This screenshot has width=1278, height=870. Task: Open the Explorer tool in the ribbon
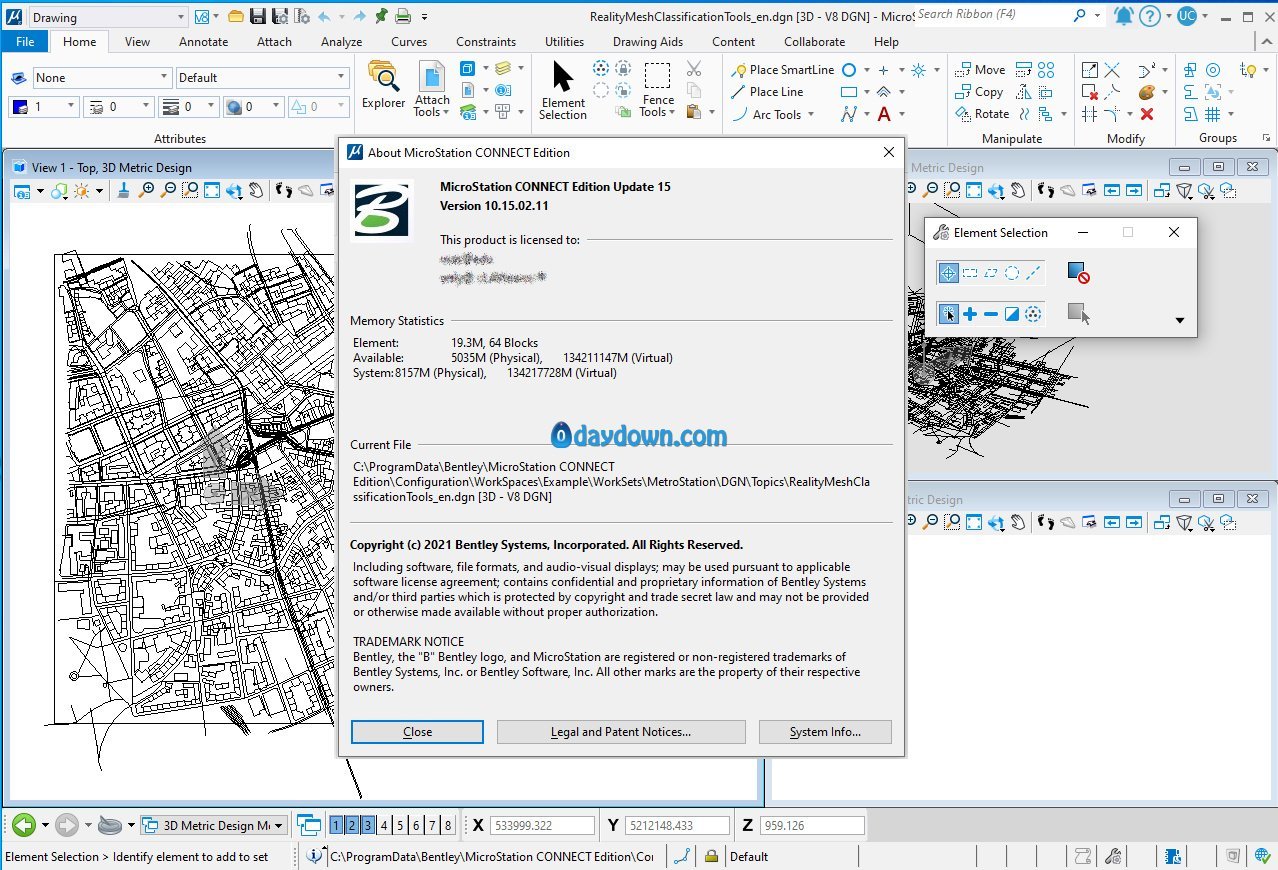(x=383, y=84)
